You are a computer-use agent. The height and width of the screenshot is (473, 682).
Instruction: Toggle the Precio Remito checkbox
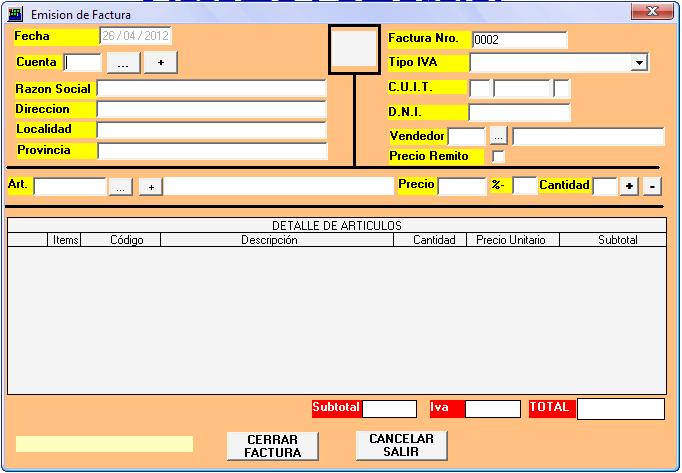click(498, 156)
